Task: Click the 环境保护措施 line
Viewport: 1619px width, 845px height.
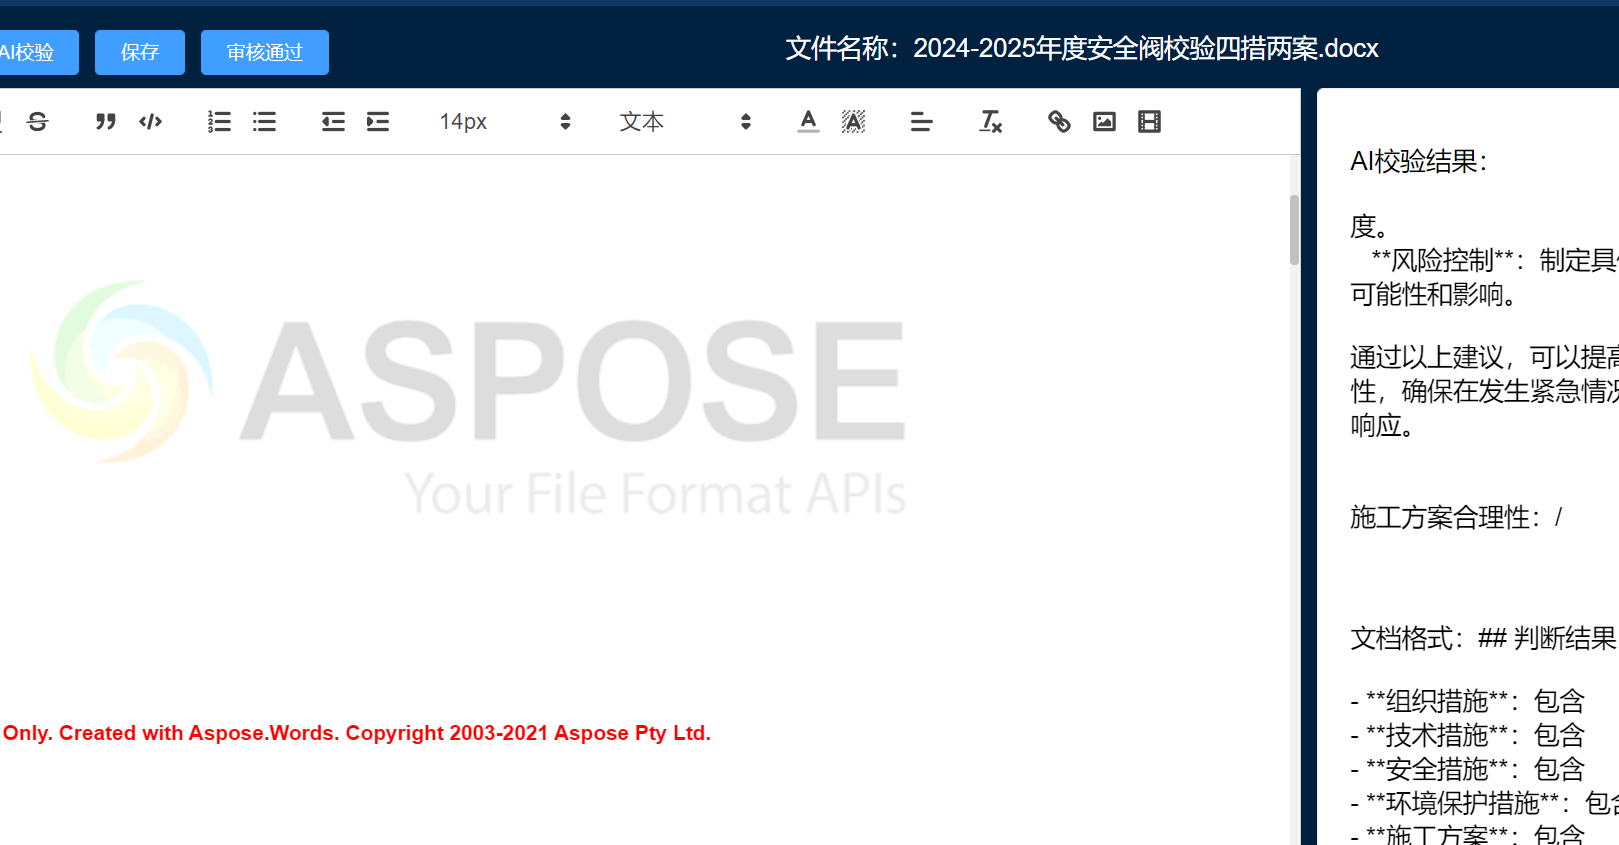Action: (1484, 804)
